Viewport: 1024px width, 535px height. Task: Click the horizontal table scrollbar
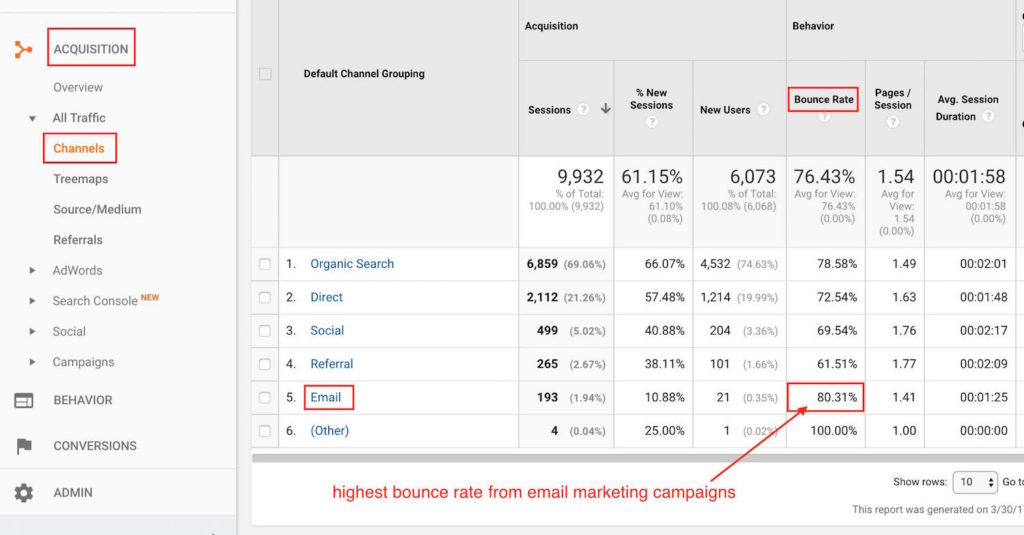(x=637, y=458)
